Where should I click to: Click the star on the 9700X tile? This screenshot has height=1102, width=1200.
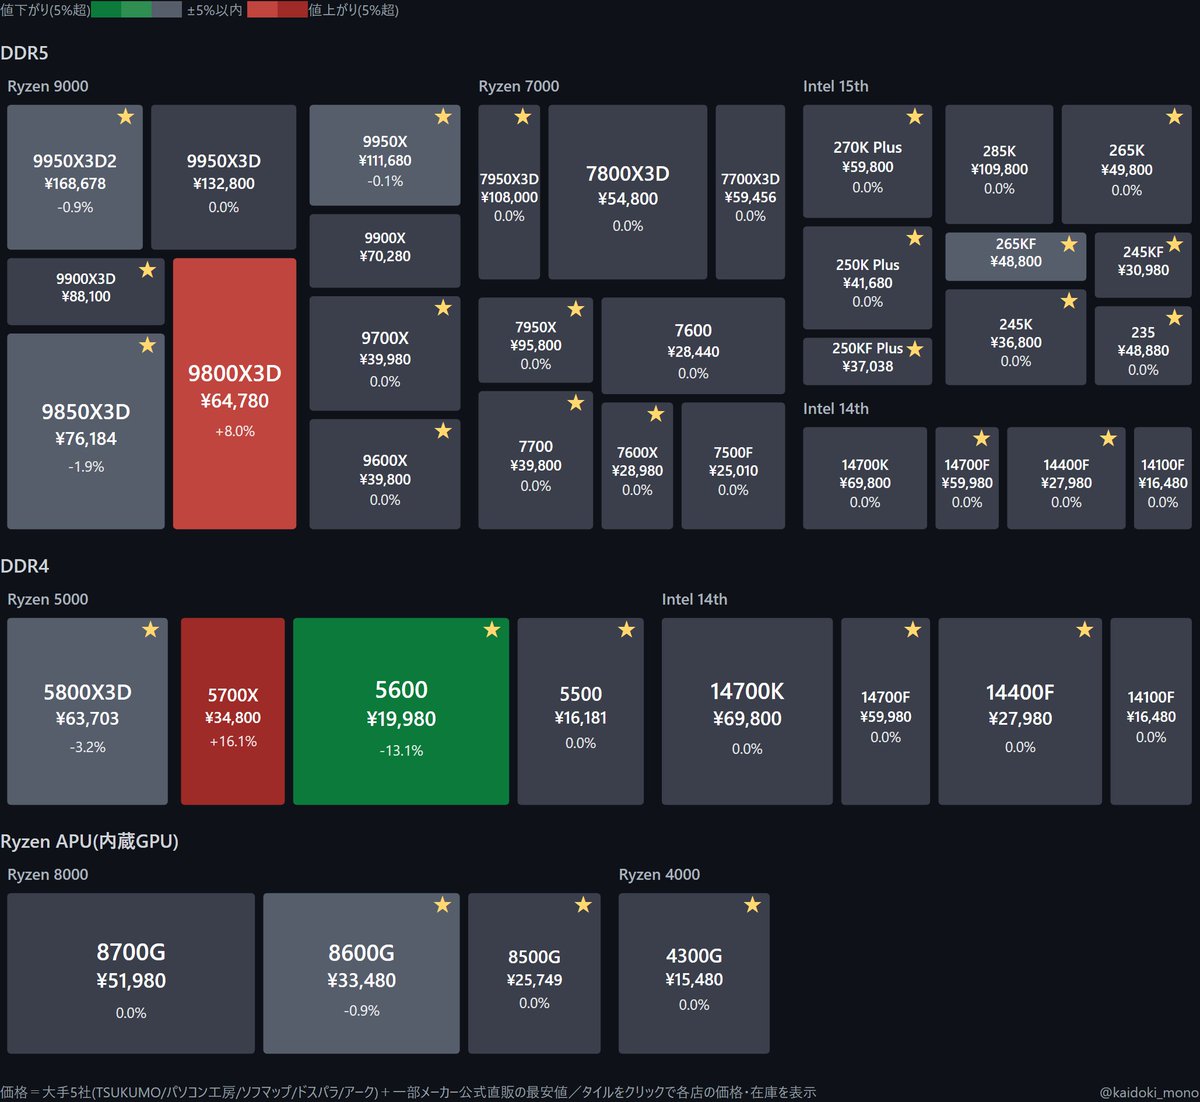click(443, 308)
